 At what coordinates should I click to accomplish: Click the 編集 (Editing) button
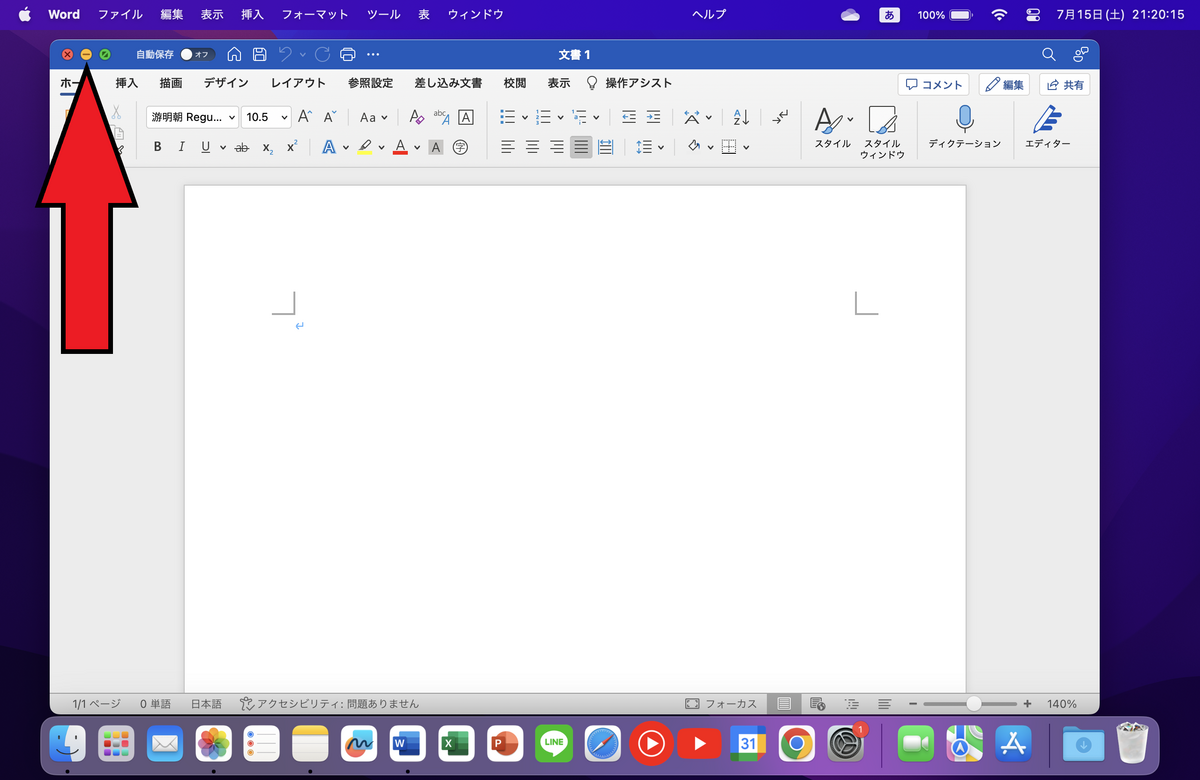1004,85
